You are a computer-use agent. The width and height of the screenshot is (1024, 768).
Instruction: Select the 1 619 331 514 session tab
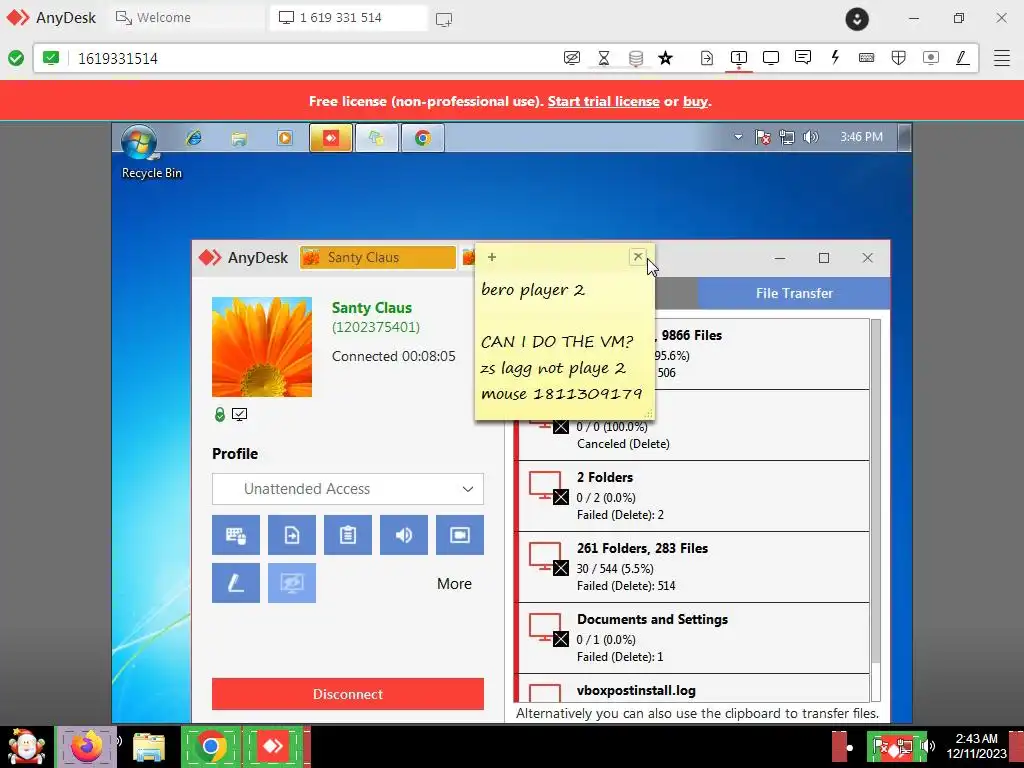[x=348, y=18]
